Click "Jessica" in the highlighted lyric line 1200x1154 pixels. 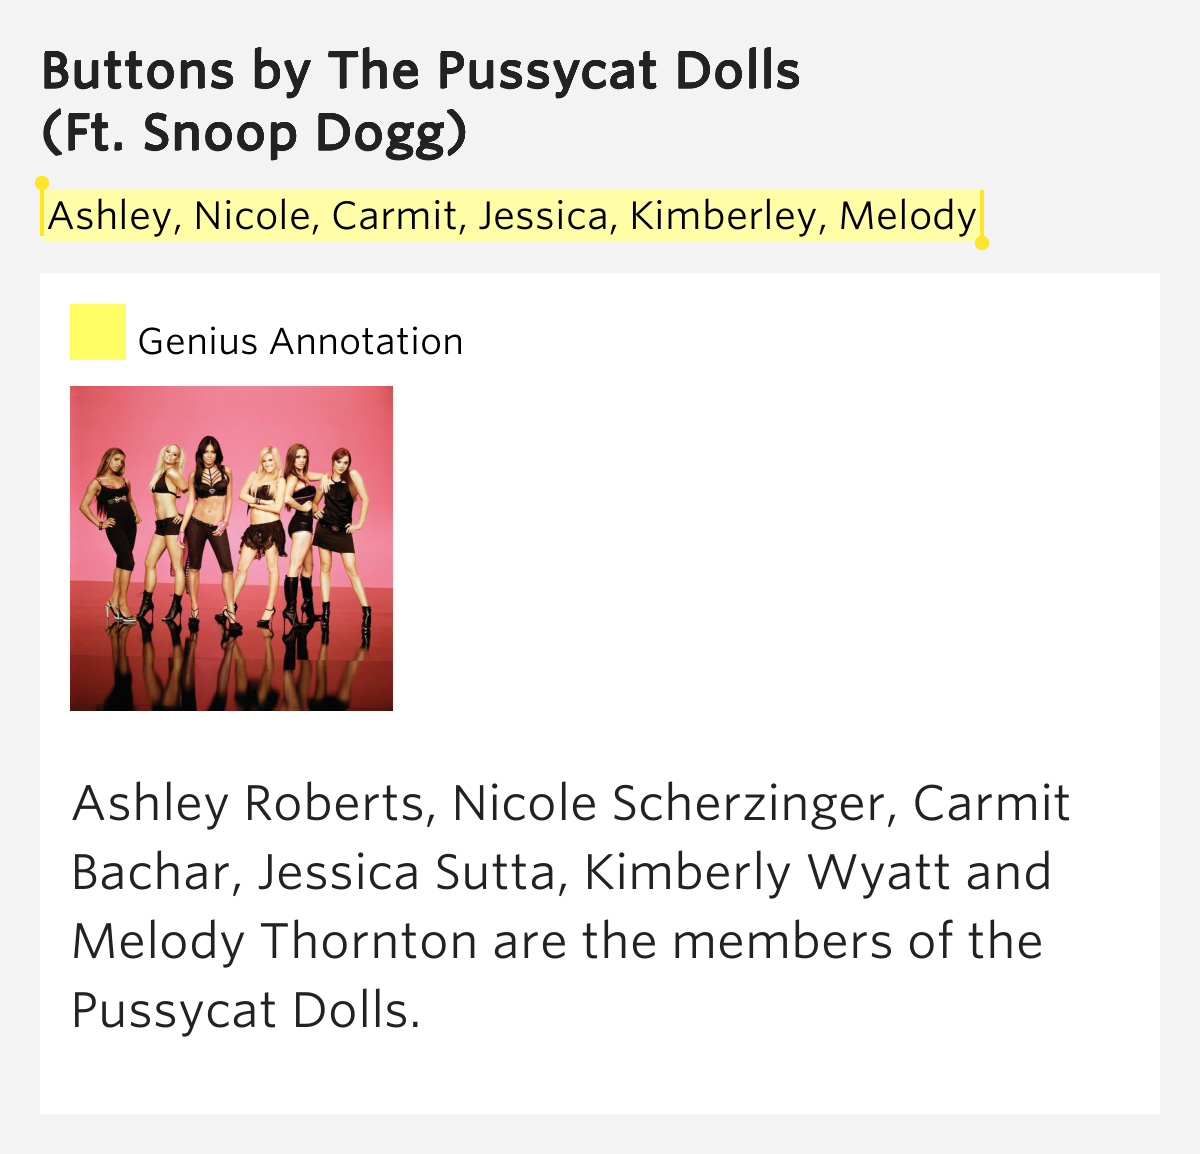543,216
